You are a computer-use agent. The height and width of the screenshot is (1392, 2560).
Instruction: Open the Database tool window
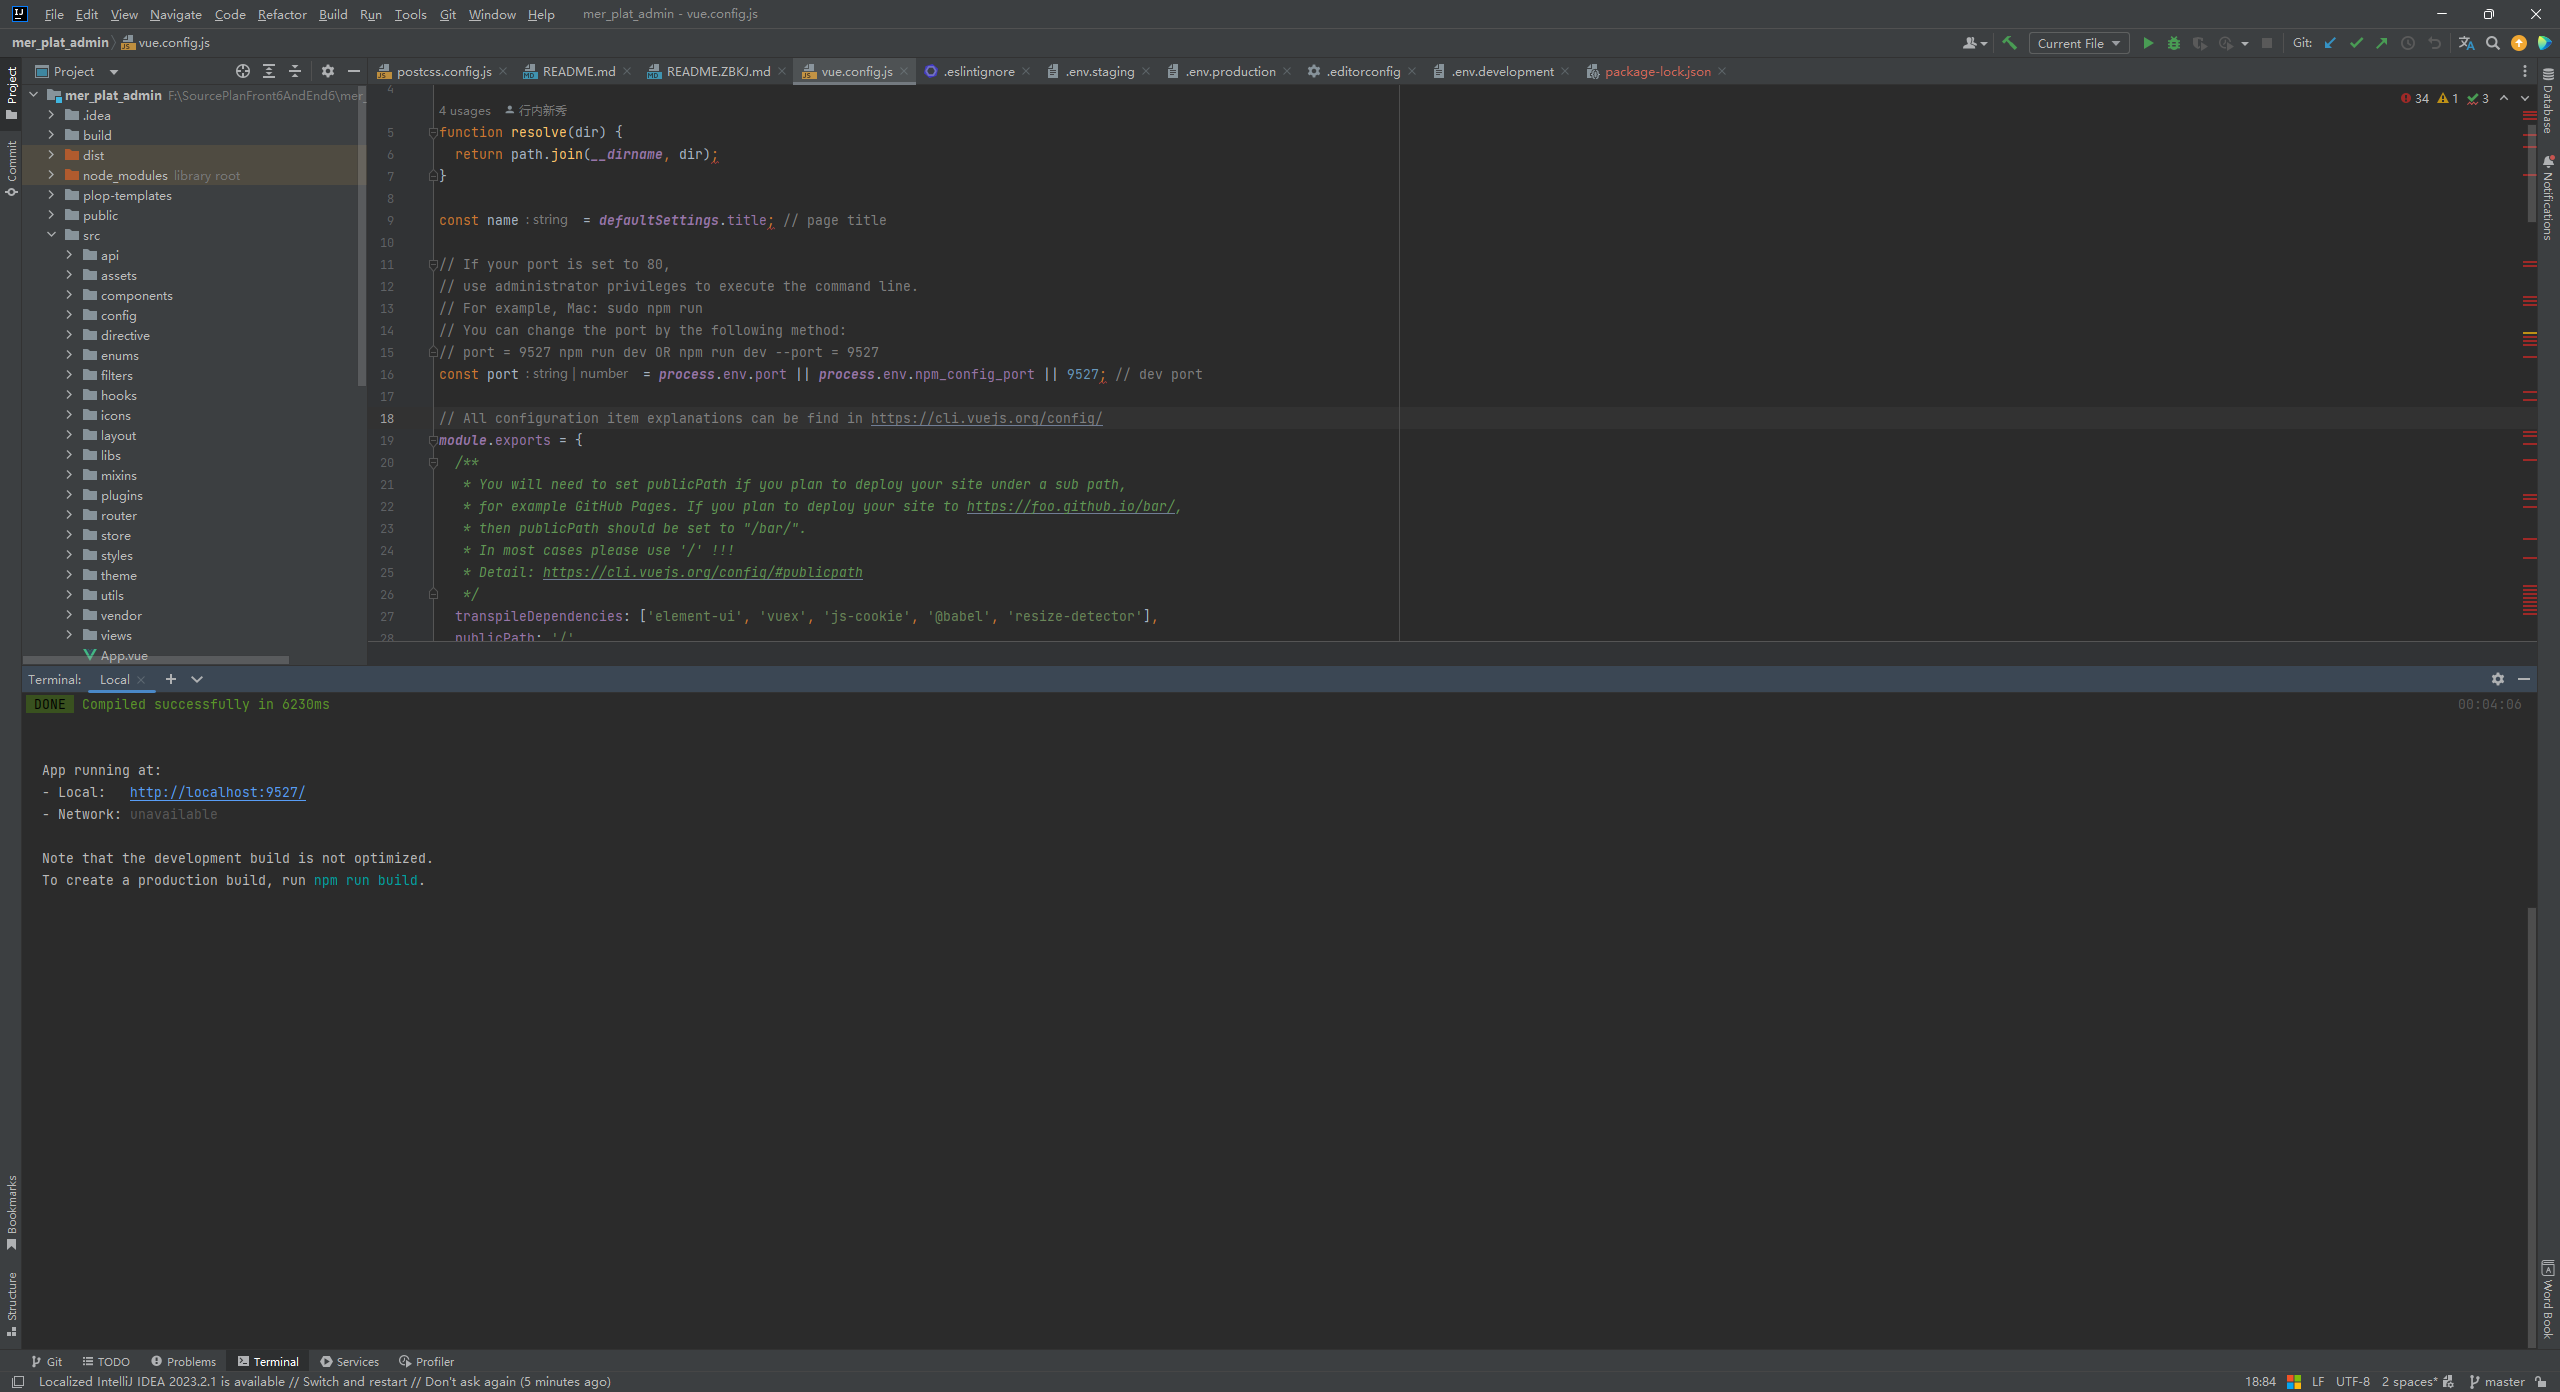pyautogui.click(x=2548, y=102)
